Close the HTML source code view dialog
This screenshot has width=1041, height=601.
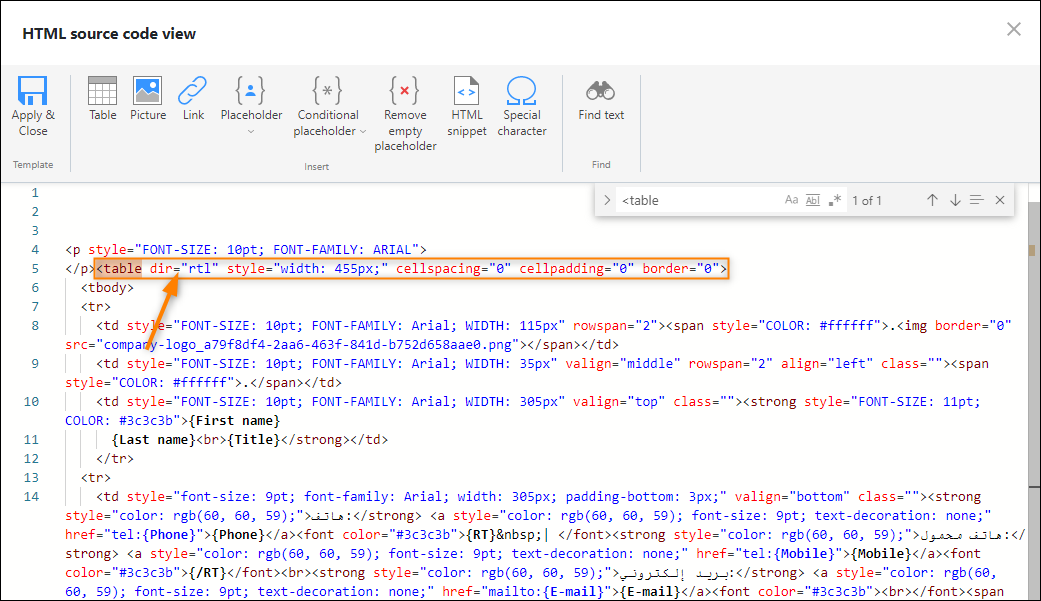[x=1013, y=29]
